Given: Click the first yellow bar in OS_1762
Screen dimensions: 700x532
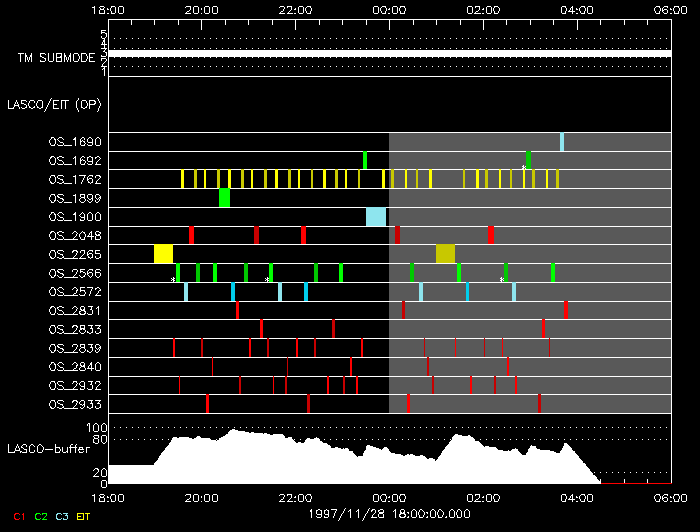Looking at the screenshot, I should [182, 179].
